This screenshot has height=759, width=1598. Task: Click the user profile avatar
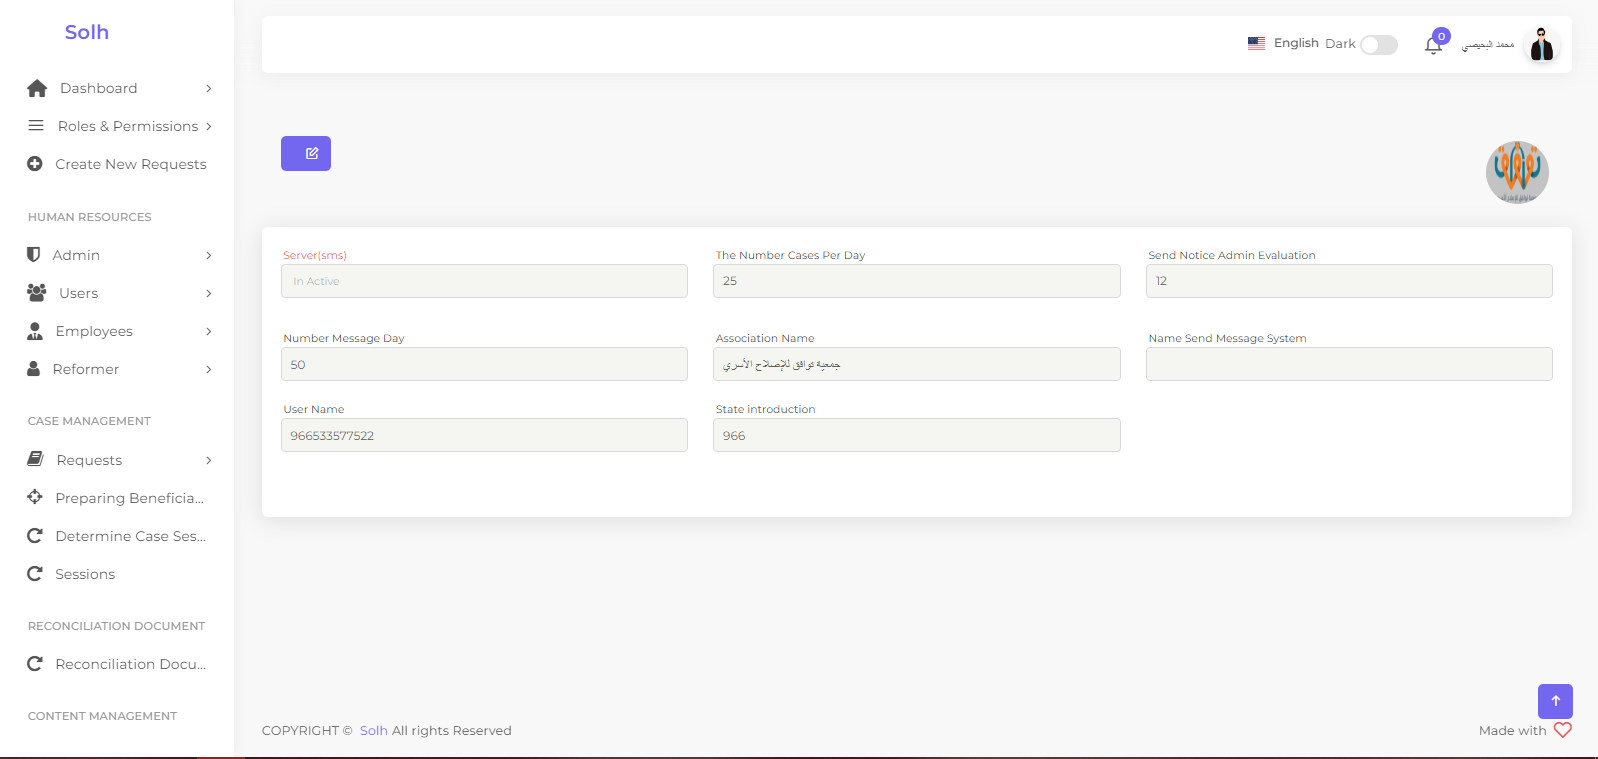pos(1541,45)
